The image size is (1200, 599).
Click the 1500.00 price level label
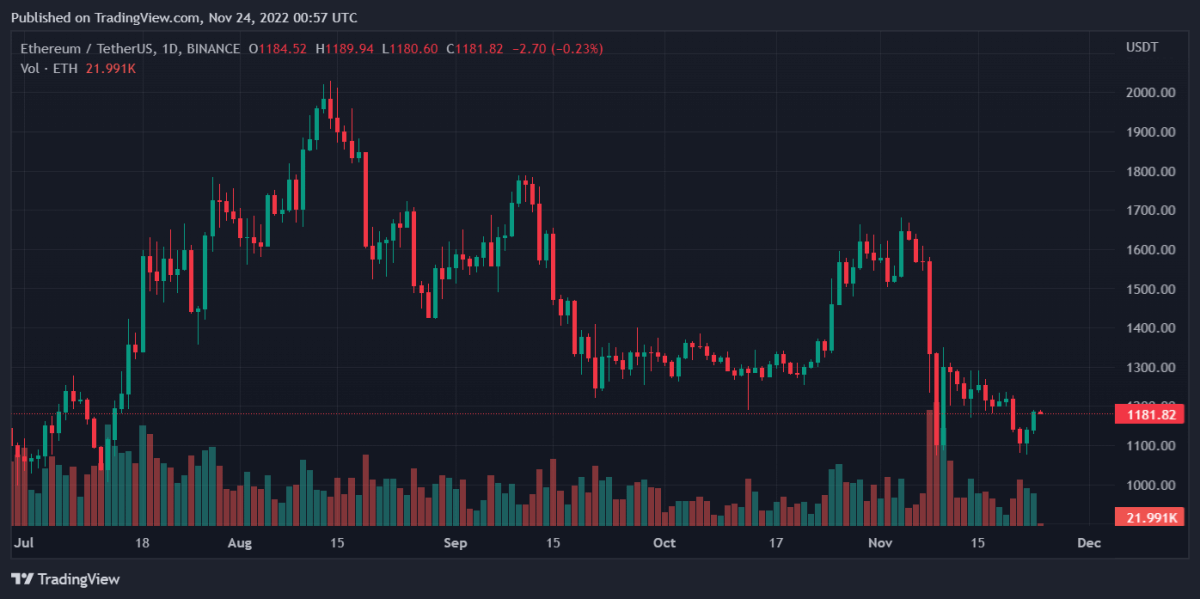click(1149, 289)
